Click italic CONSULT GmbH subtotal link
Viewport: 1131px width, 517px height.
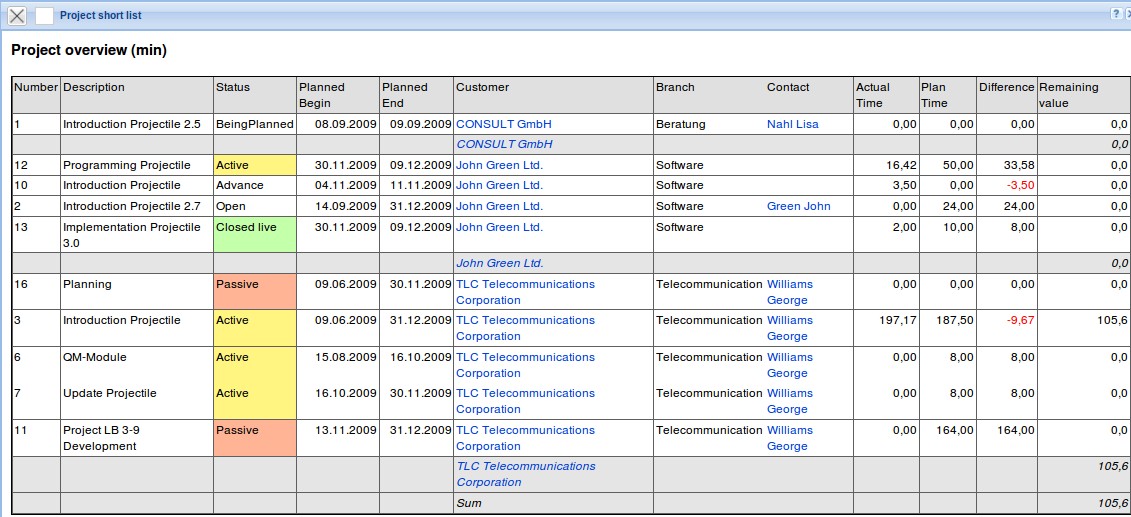(x=504, y=144)
